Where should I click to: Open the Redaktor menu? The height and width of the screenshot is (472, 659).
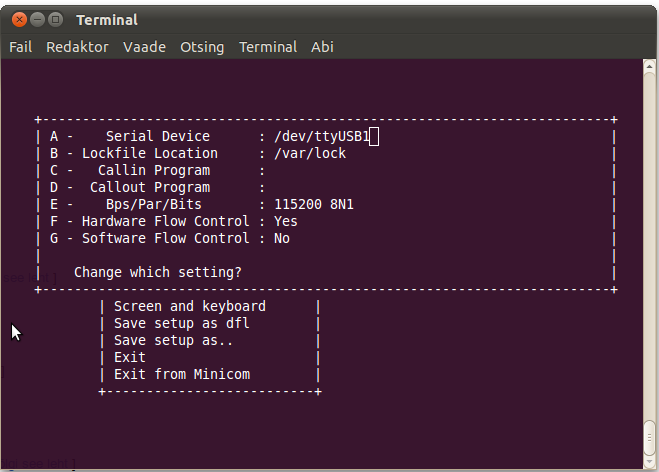click(77, 47)
